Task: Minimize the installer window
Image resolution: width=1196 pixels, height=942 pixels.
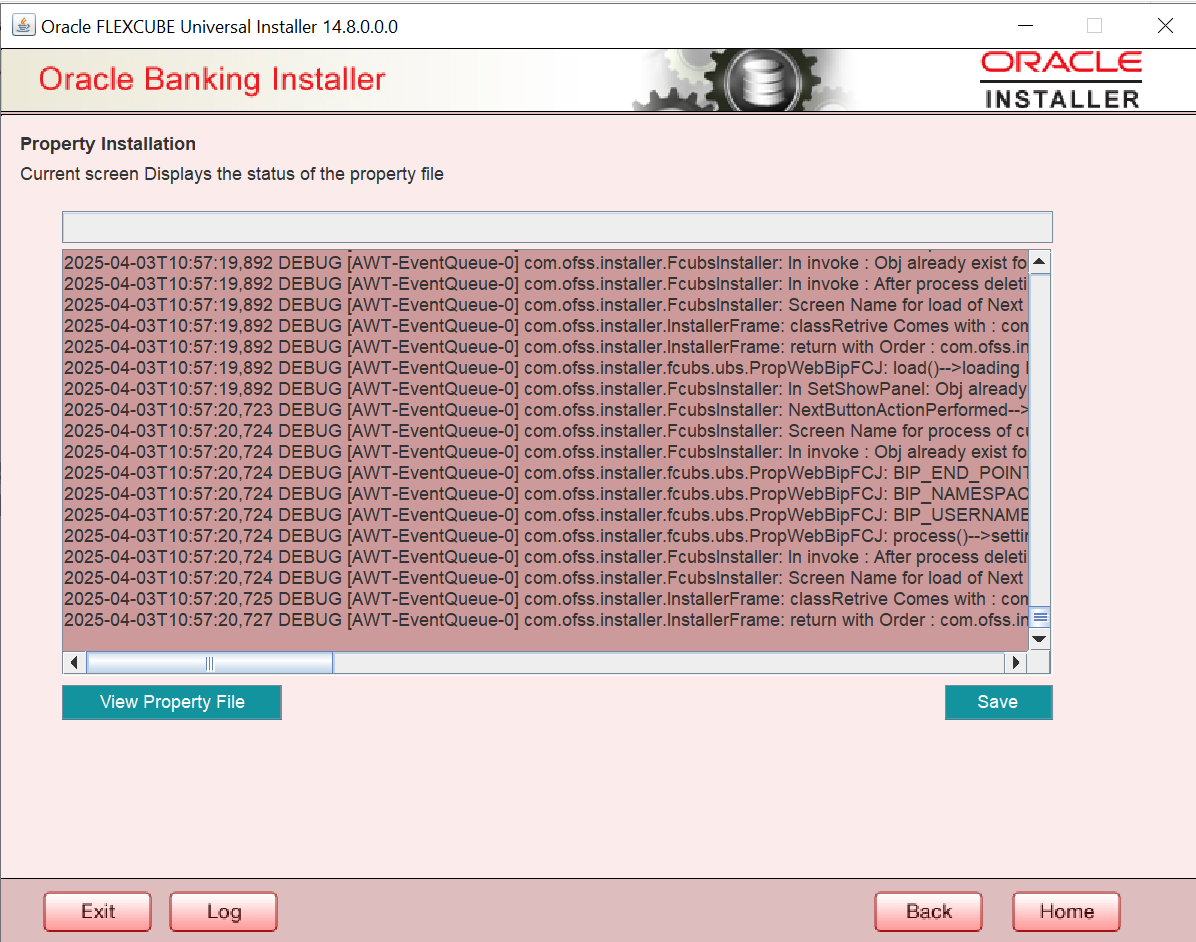Action: [x=1026, y=26]
